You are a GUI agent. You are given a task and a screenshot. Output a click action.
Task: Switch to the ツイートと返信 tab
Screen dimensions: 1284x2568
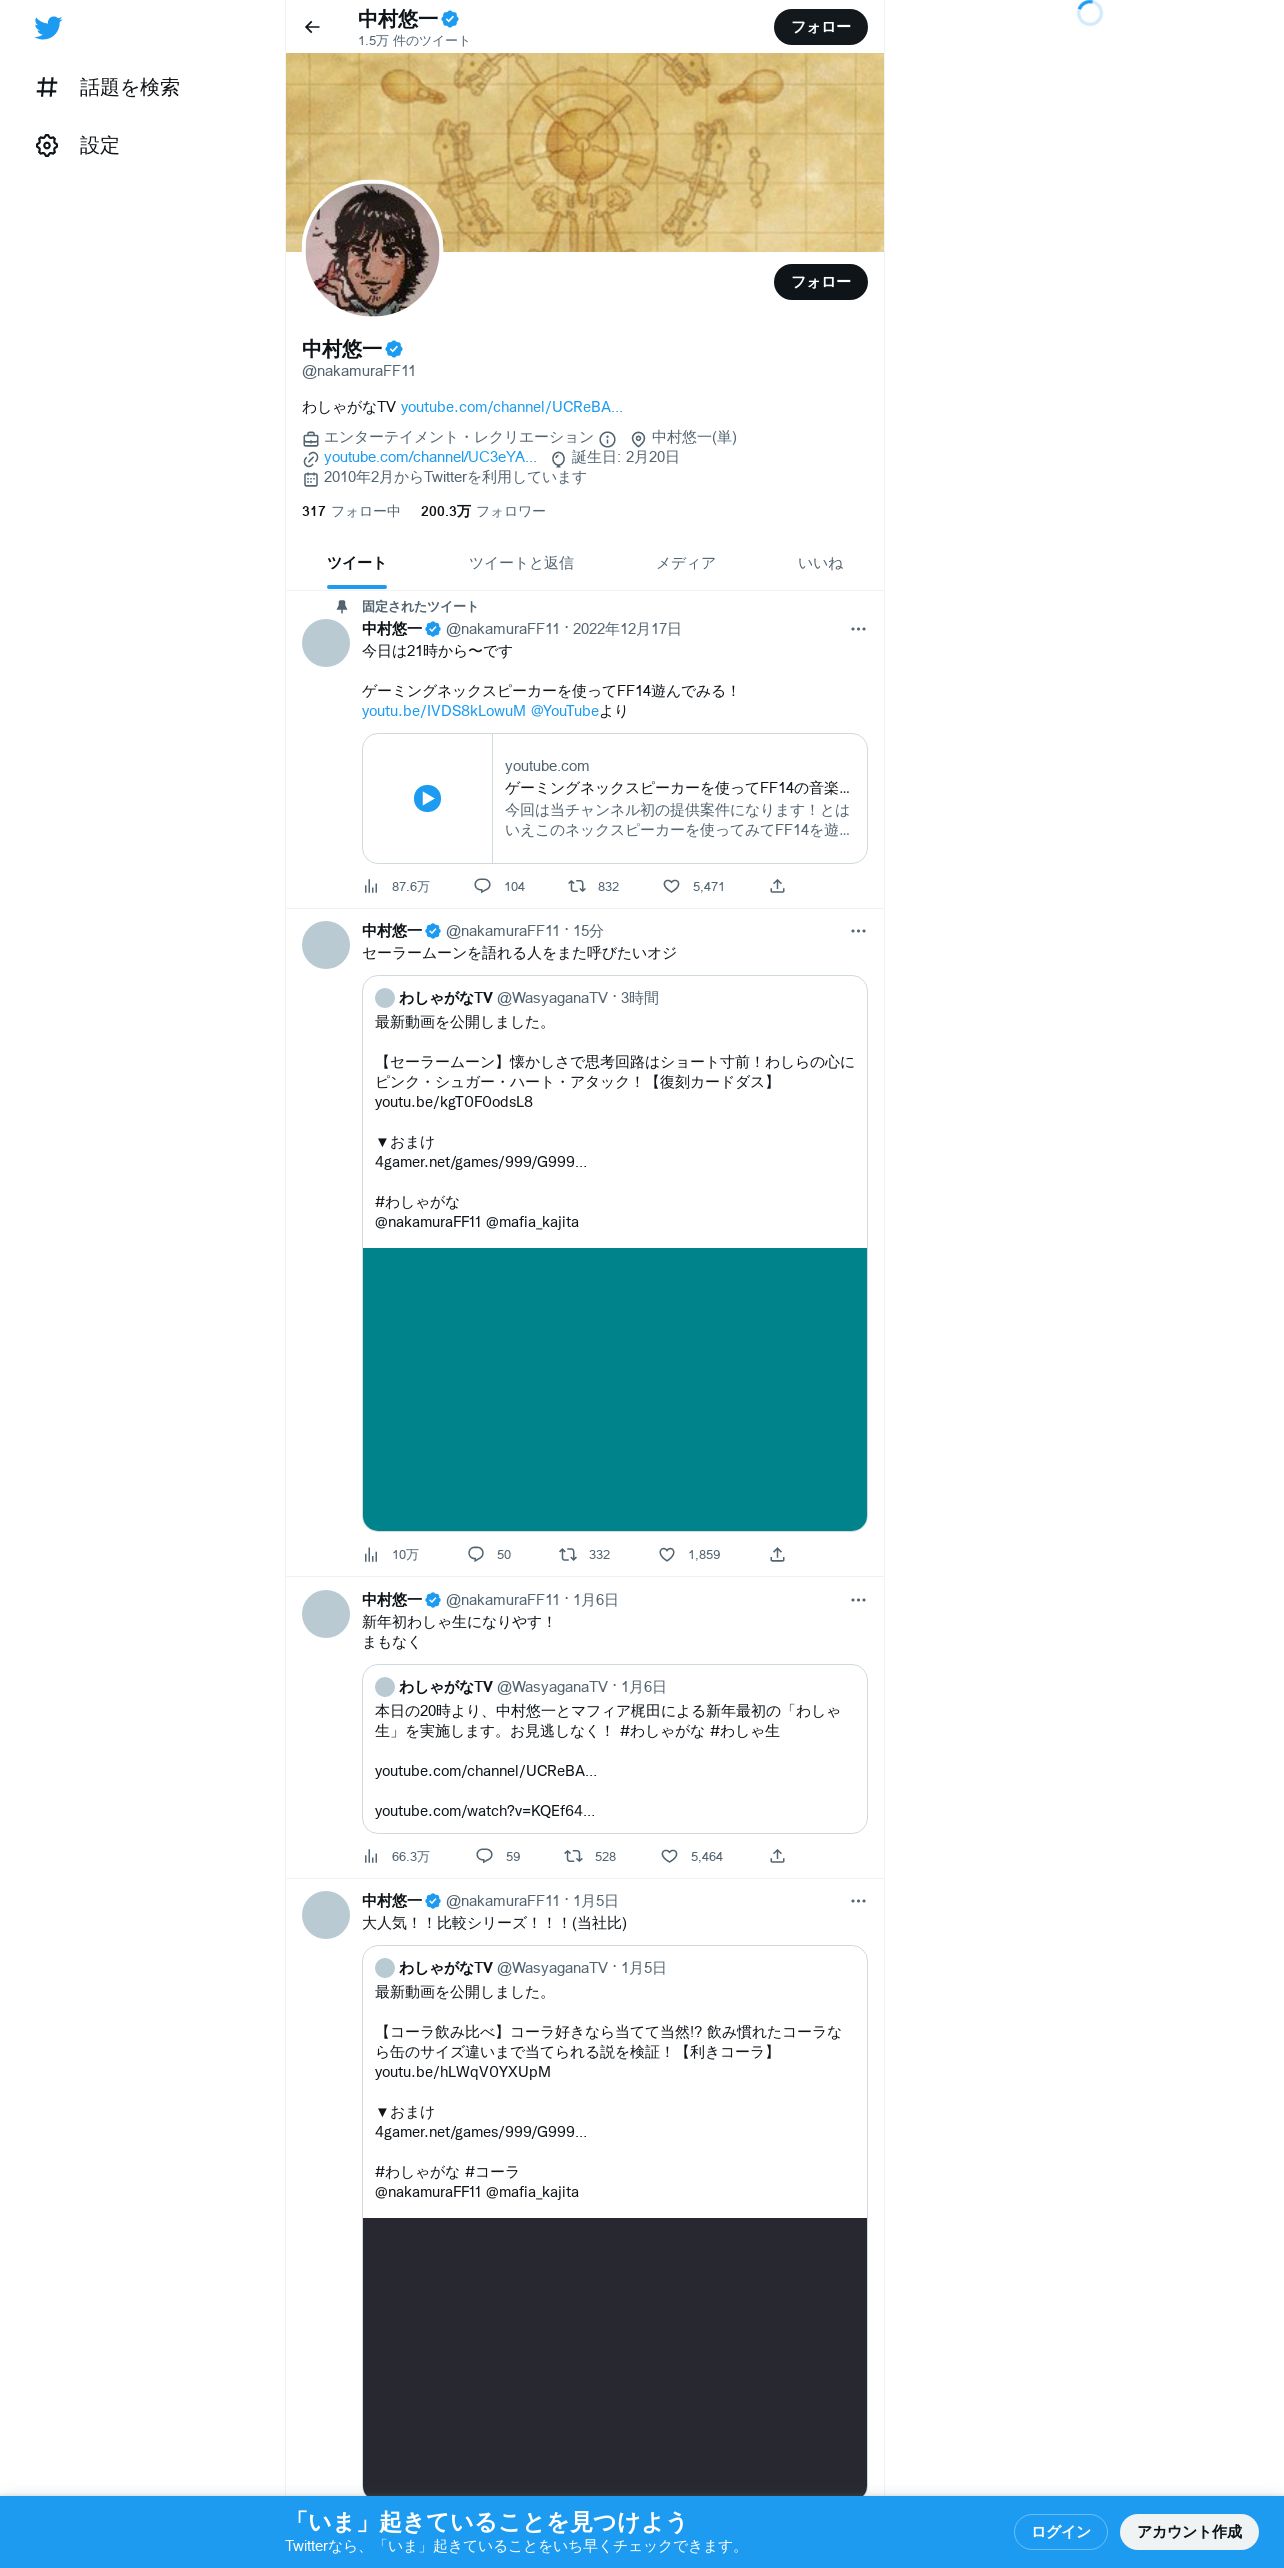[521, 563]
